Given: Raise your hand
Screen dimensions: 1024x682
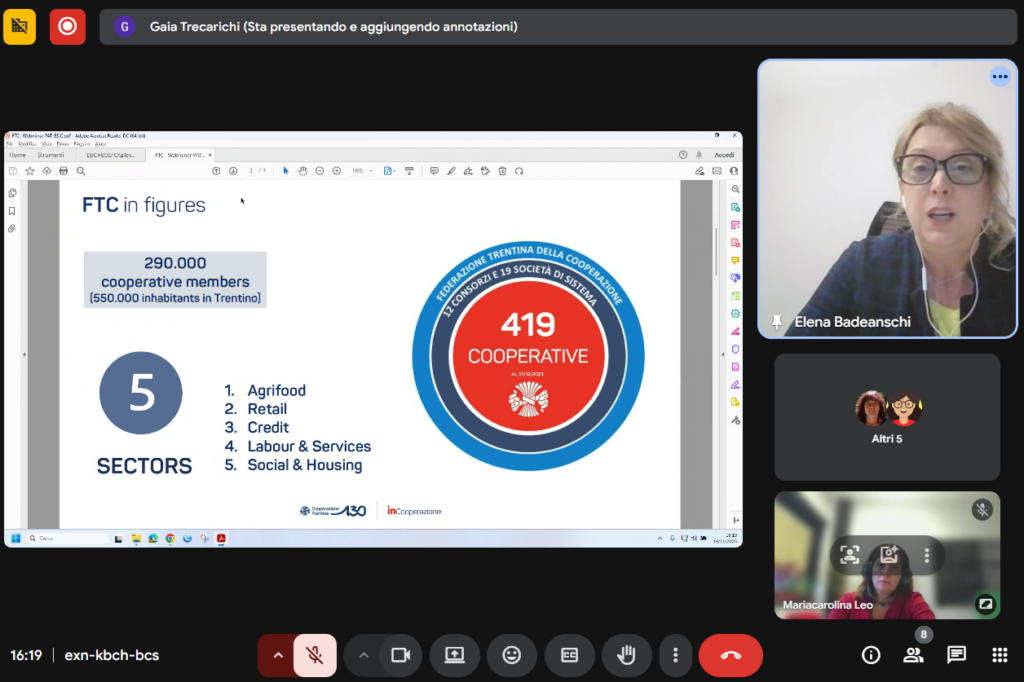Looking at the screenshot, I should (x=626, y=655).
